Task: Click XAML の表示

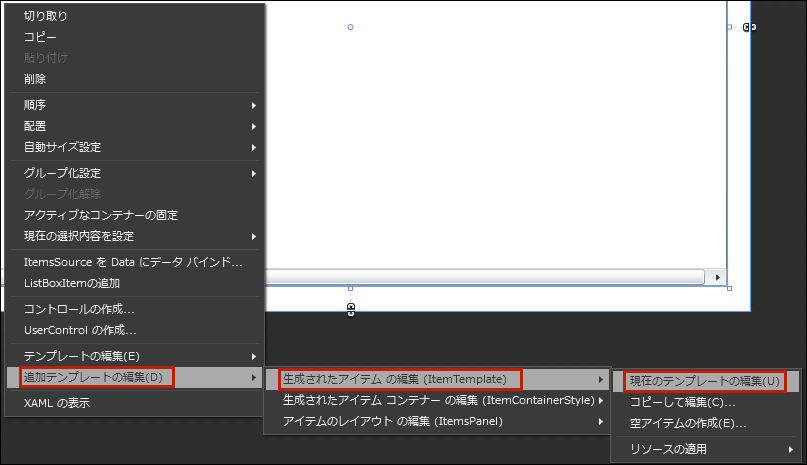Action: click(135, 403)
